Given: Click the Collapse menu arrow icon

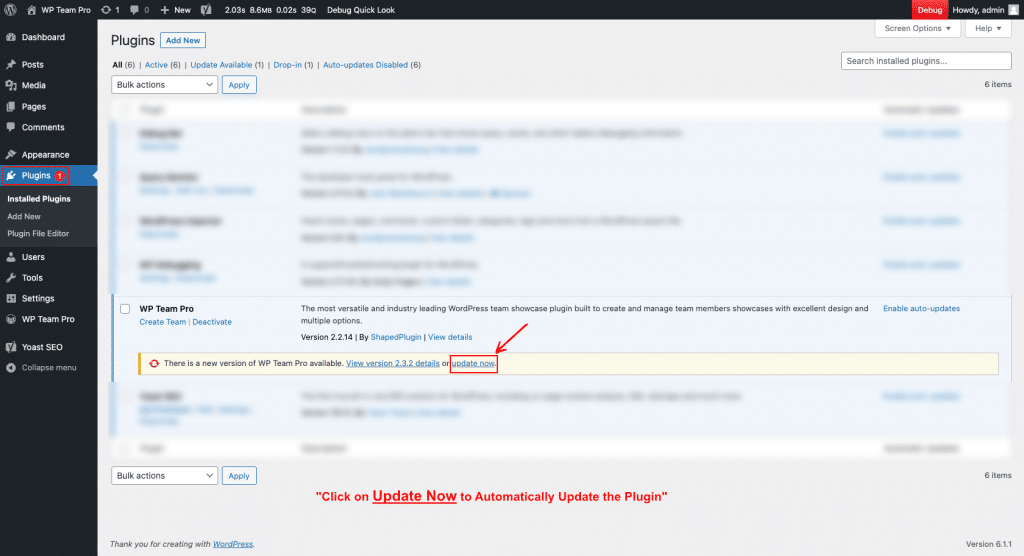Looking at the screenshot, I should pos(10,368).
